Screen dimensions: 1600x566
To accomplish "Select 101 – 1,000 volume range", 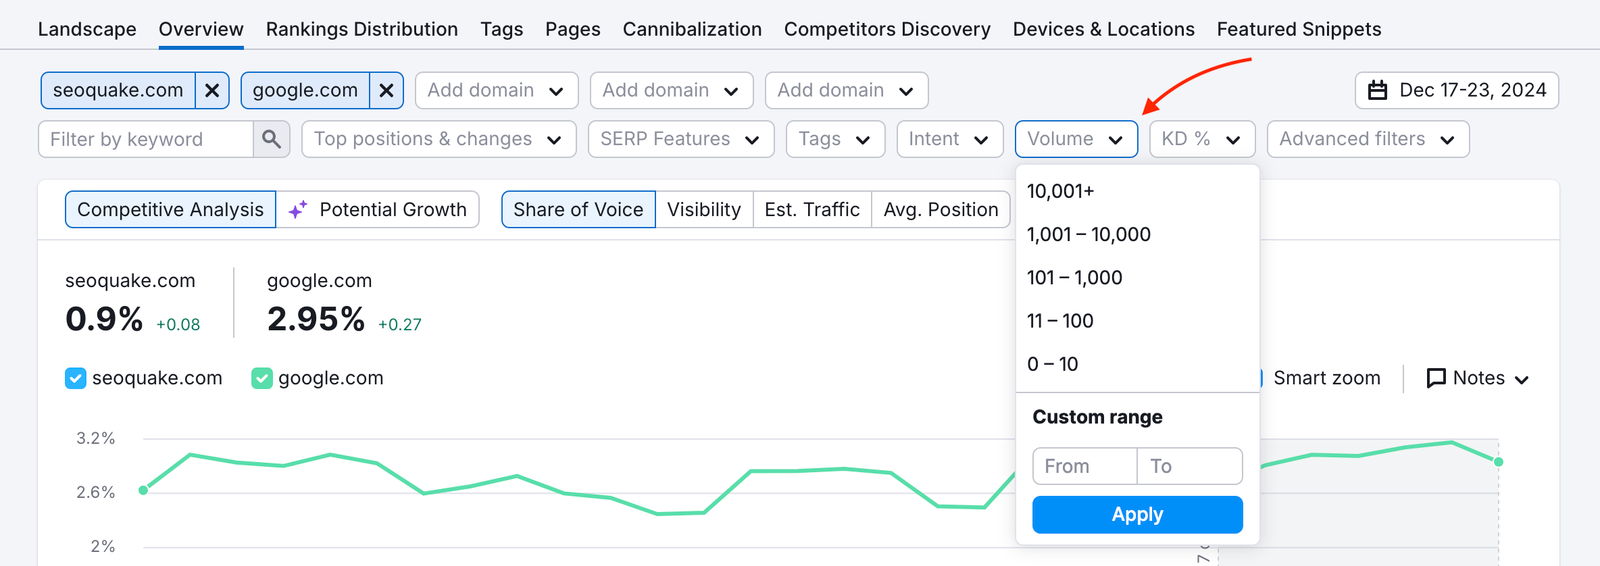I will (x=1137, y=277).
